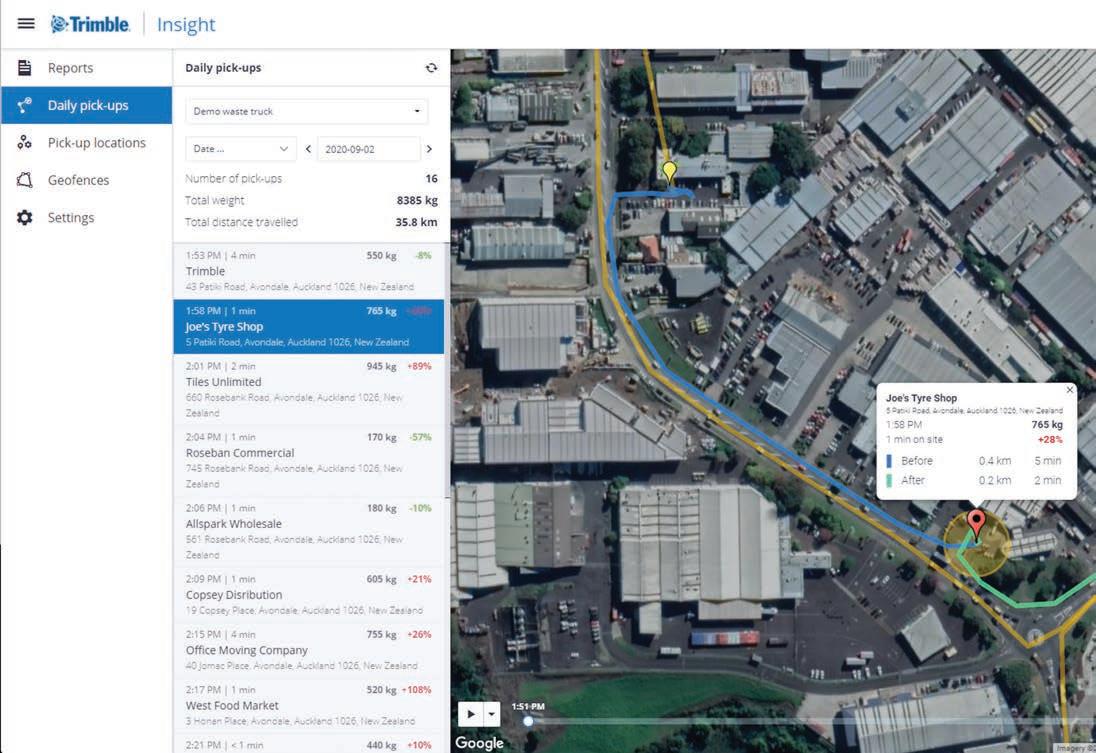Click the Reports document icon
The height and width of the screenshot is (753, 1096).
click(x=24, y=68)
